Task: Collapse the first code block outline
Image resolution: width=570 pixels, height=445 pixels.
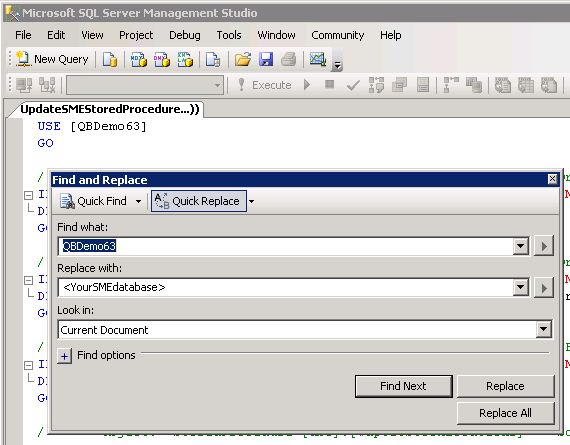Action: [28, 196]
